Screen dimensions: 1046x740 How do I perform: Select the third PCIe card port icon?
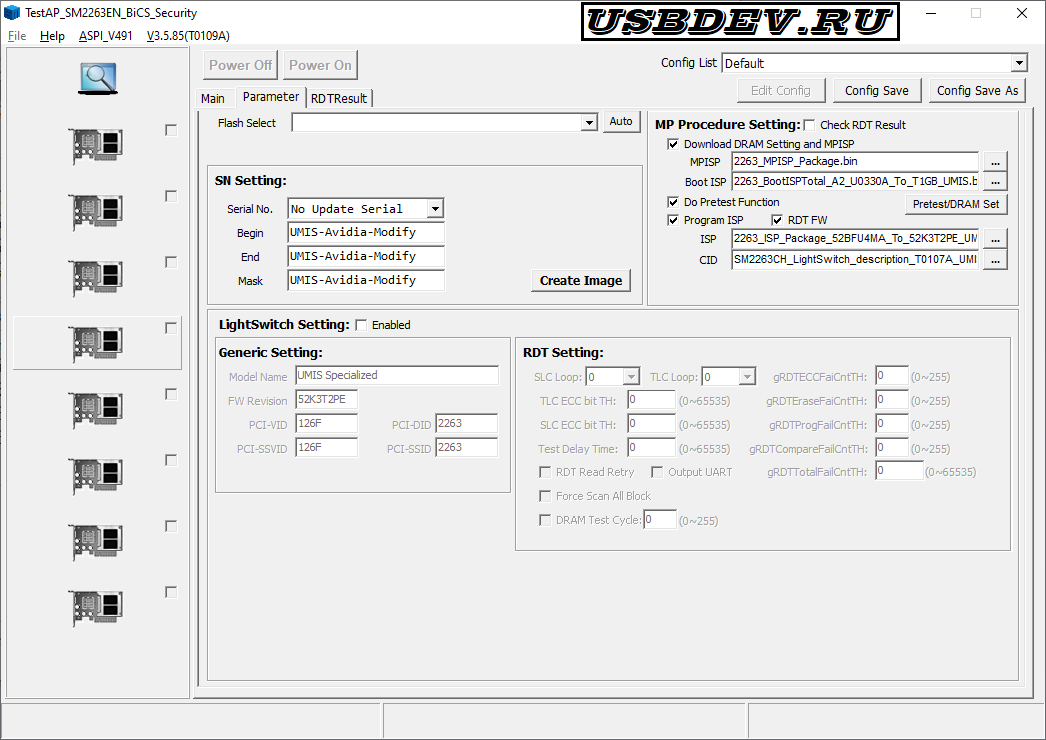point(97,278)
